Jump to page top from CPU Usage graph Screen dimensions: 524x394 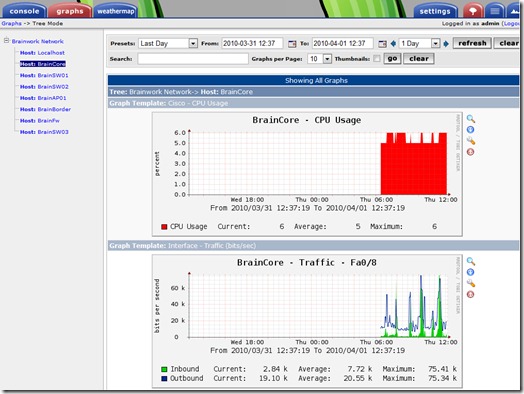click(471, 152)
